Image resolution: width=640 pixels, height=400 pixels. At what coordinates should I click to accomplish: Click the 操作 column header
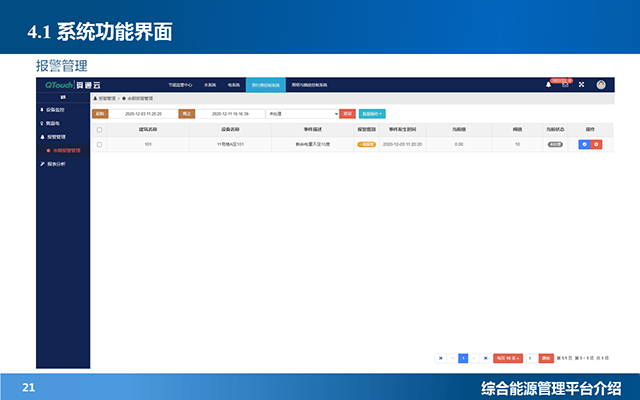(590, 129)
